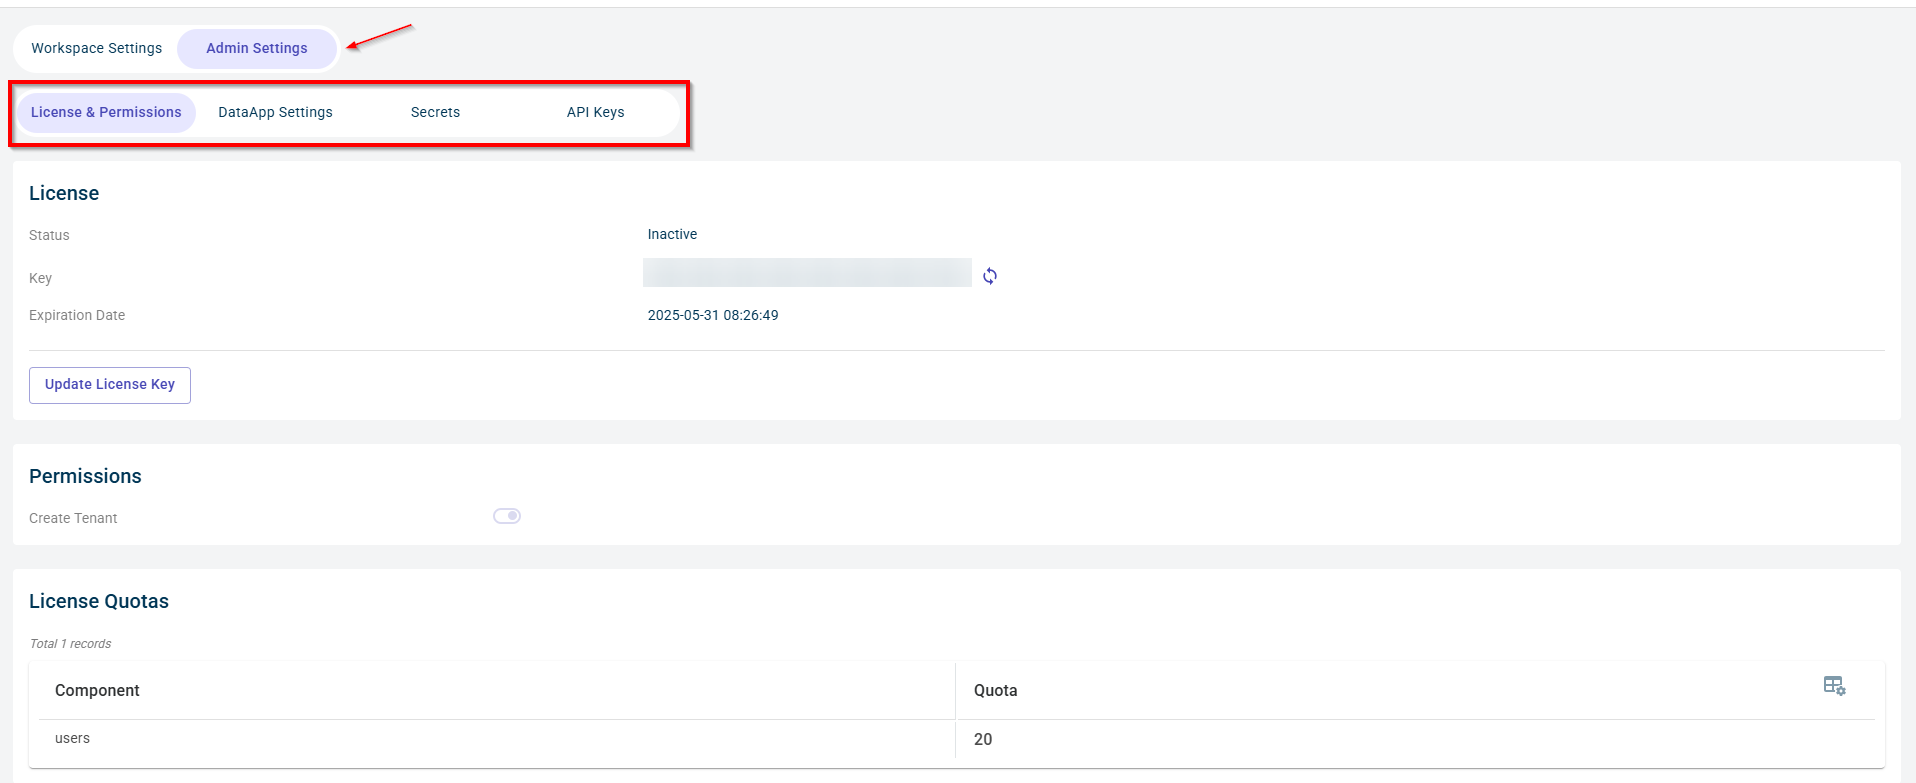Open the Secrets tab
Screen dimensions: 1916x783
pyautogui.click(x=435, y=112)
